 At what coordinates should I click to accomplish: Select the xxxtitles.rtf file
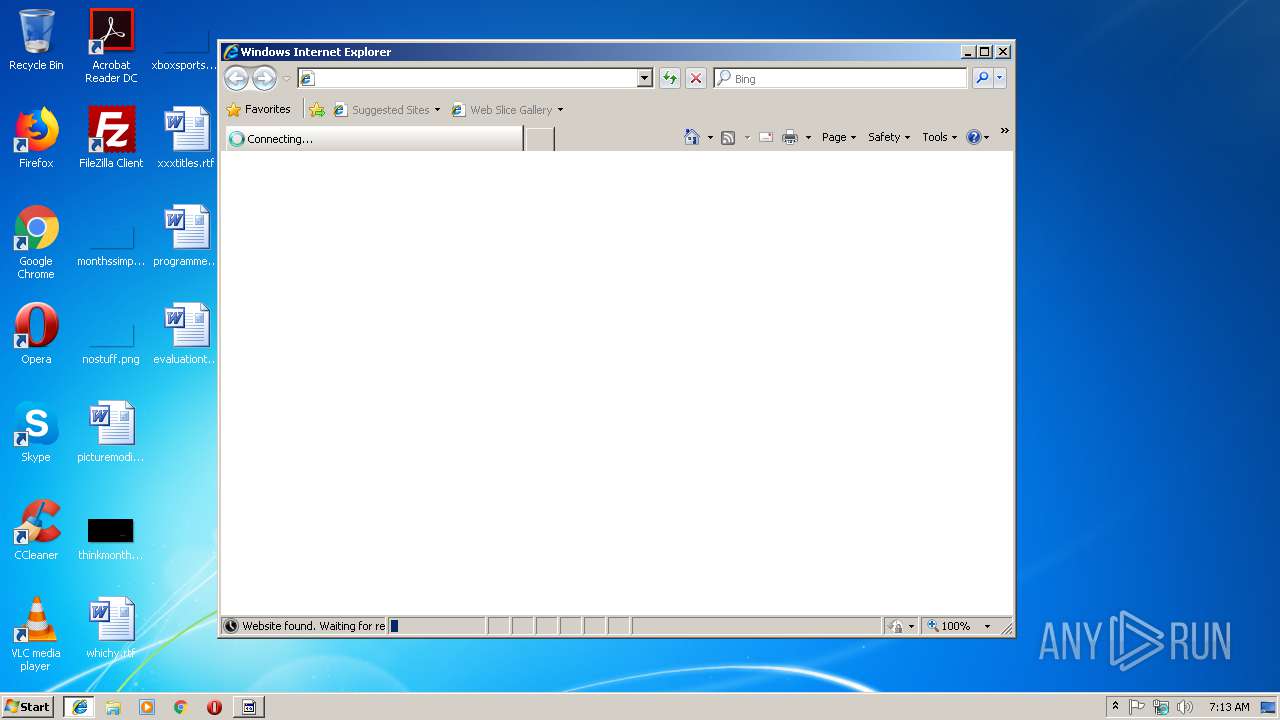click(186, 138)
